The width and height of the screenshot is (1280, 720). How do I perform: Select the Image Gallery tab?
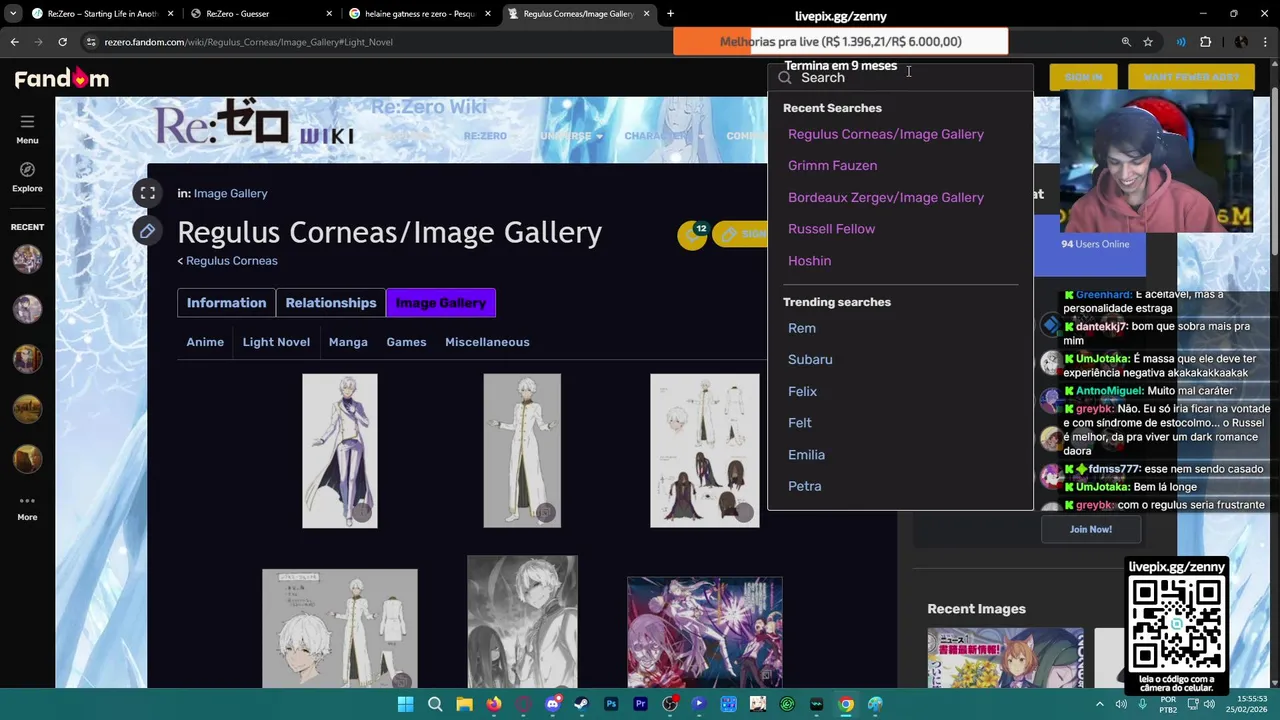point(441,303)
